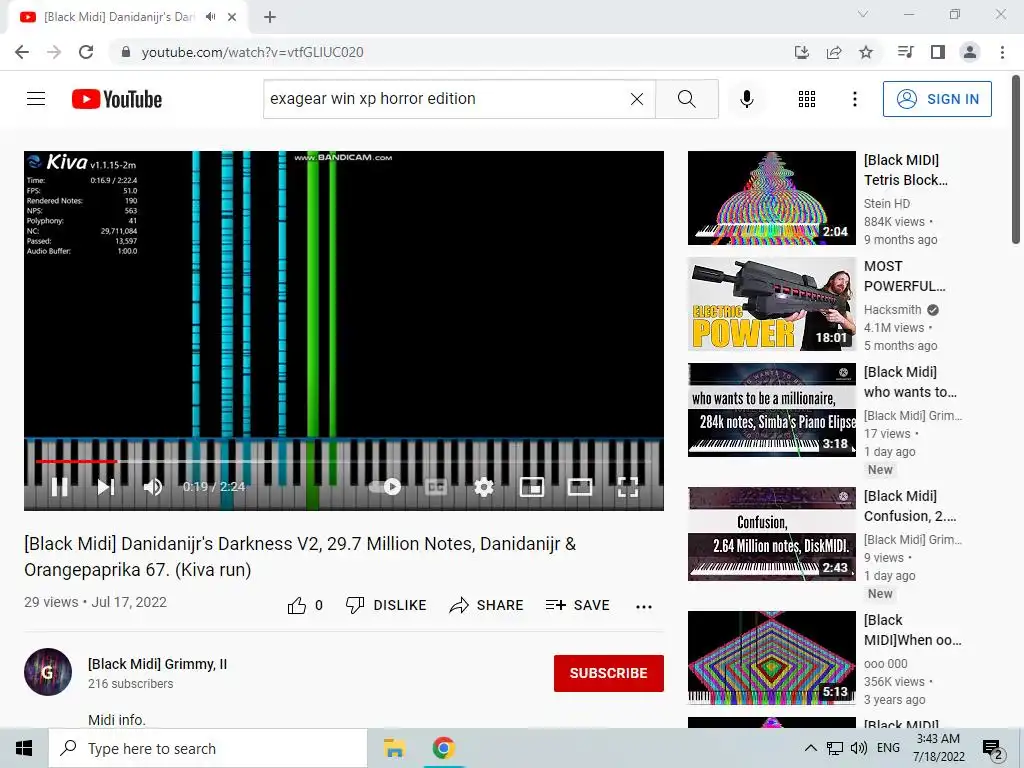Clear the search box text

(x=637, y=99)
